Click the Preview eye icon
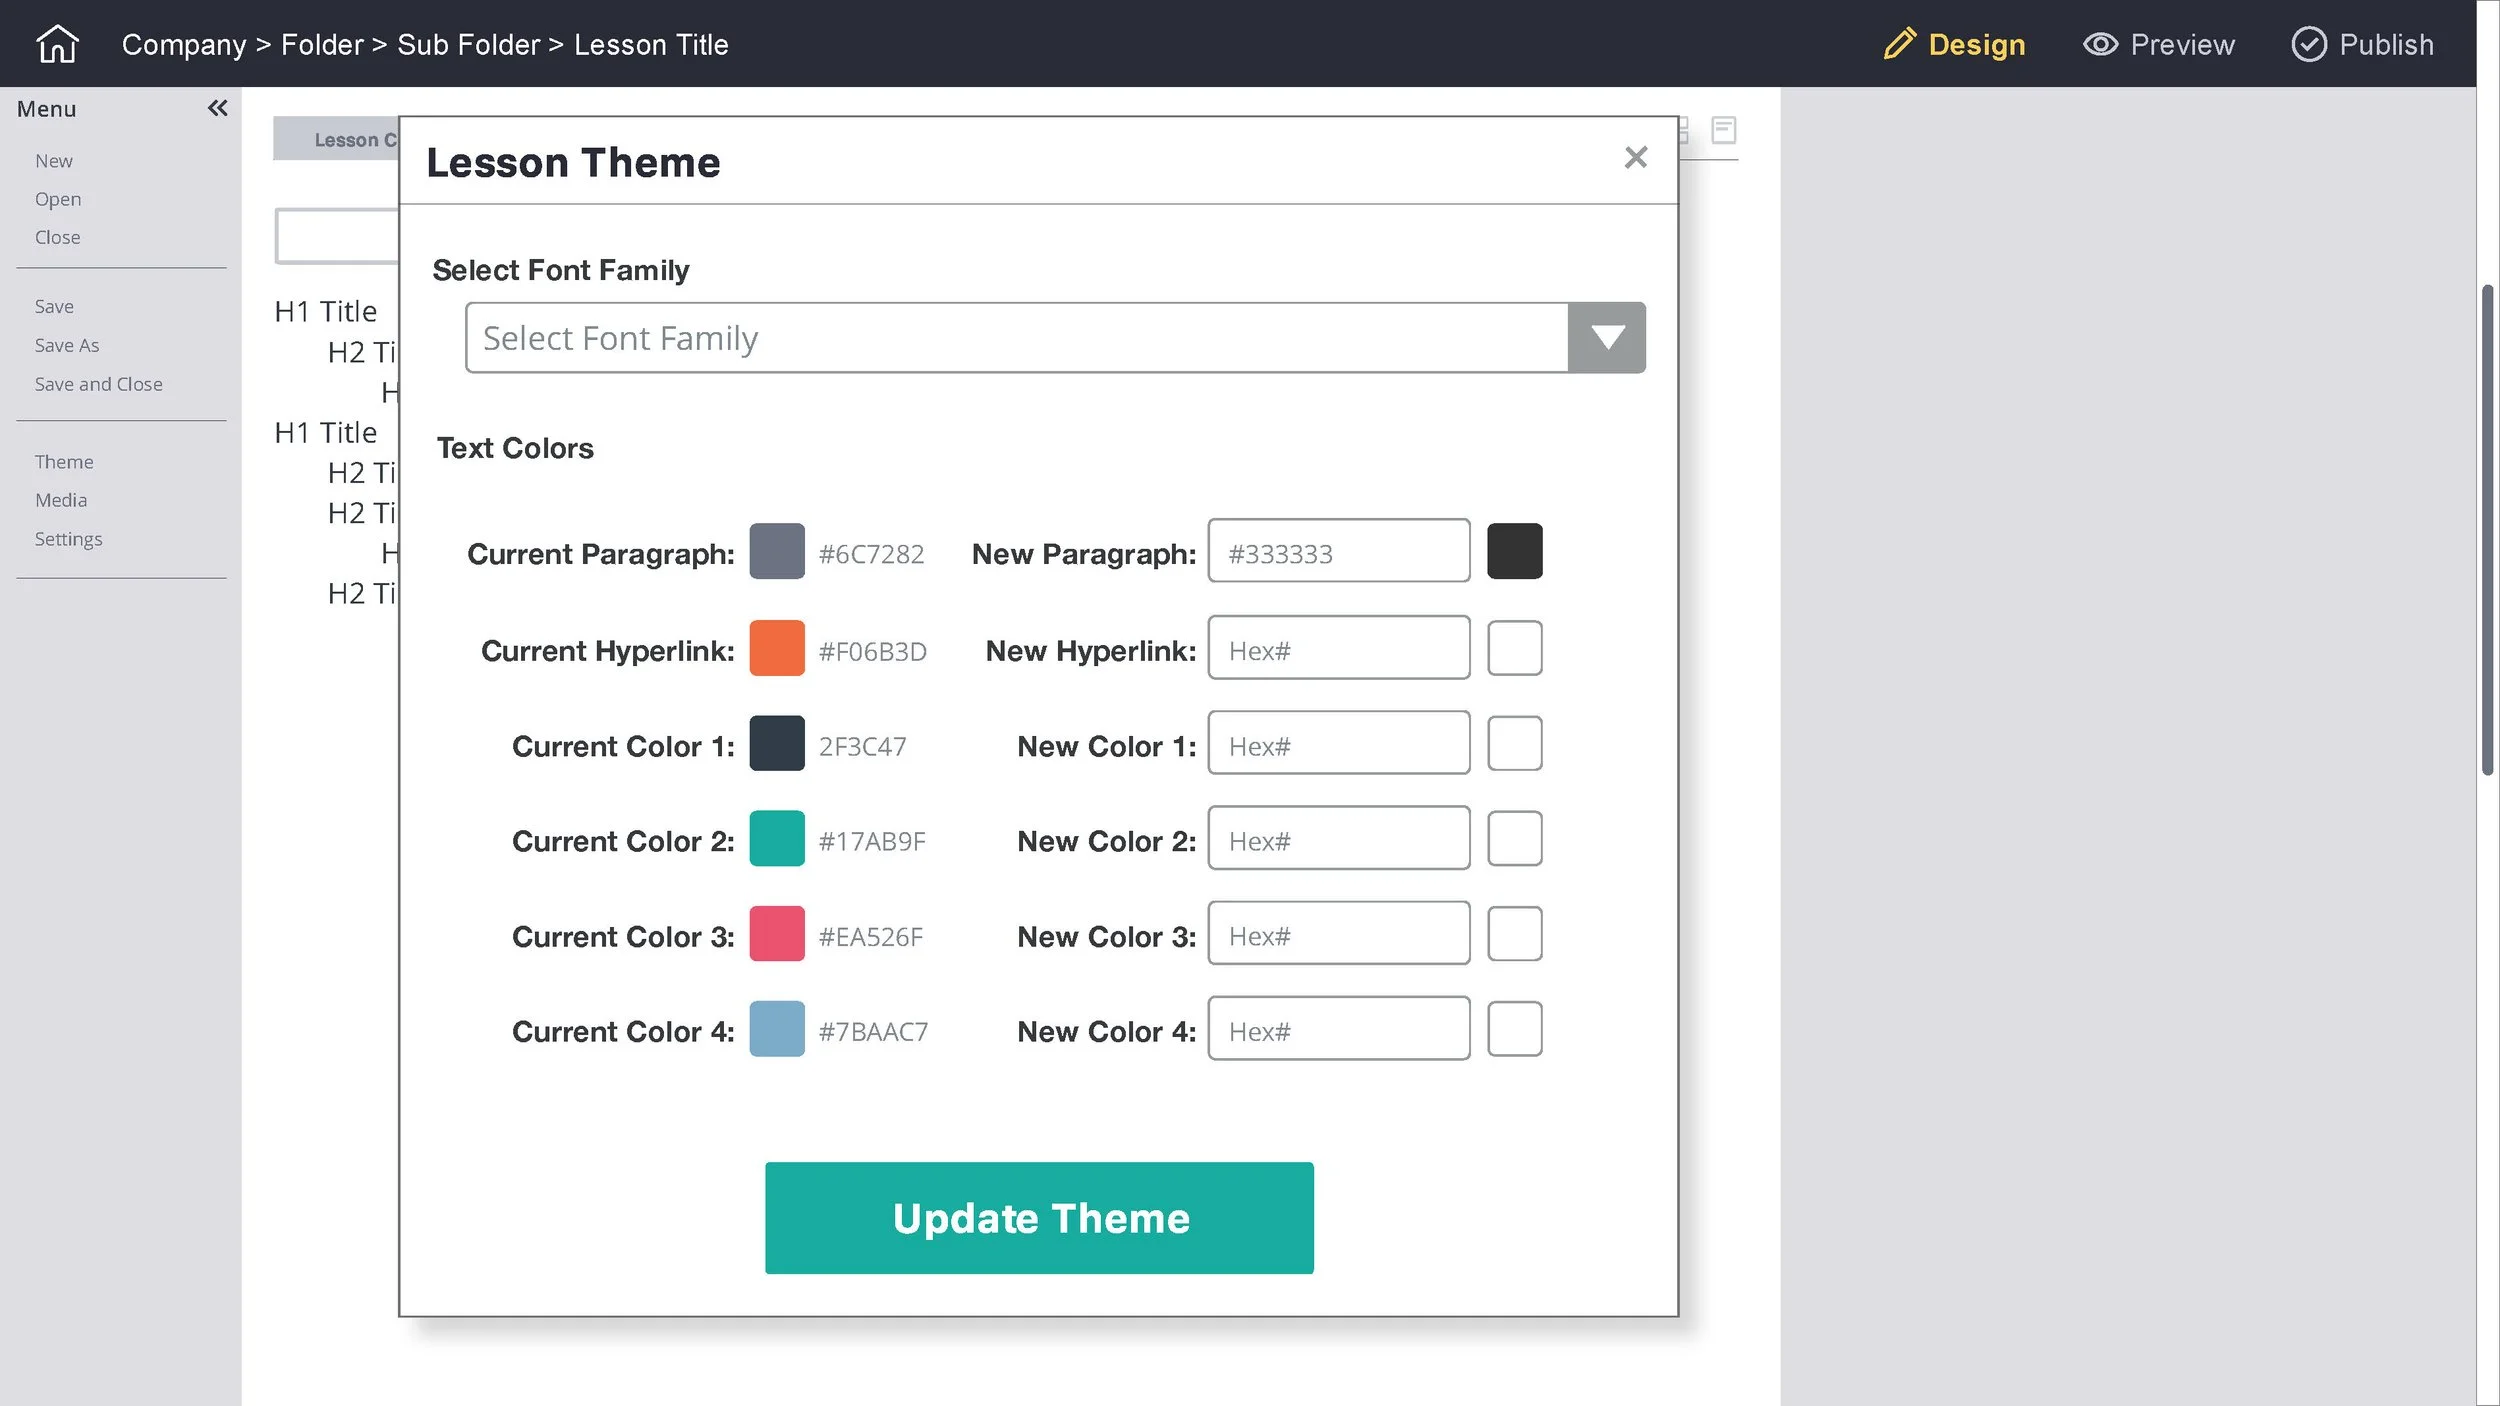This screenshot has width=2500, height=1406. pos(2100,44)
